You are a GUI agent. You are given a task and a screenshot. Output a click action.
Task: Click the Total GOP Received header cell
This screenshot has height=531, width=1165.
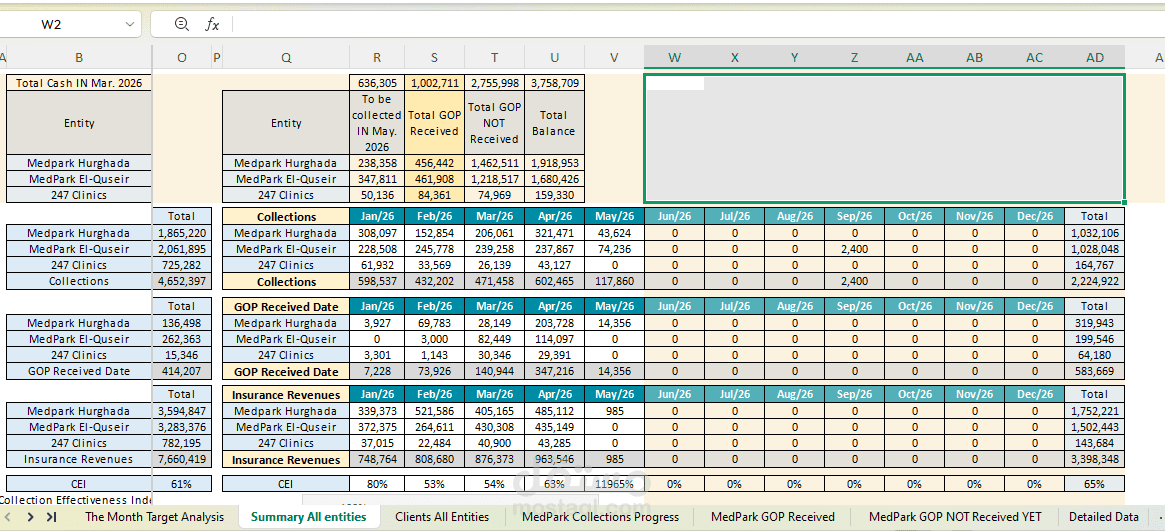435,123
